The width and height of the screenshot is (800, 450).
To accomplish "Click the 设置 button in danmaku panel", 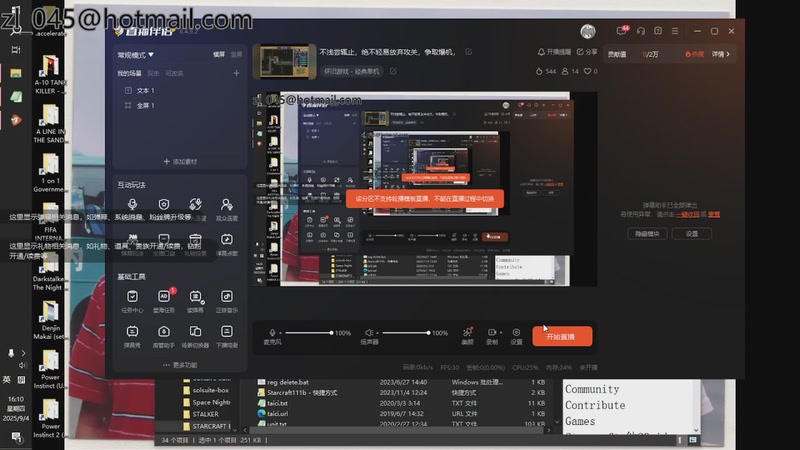I will [692, 234].
